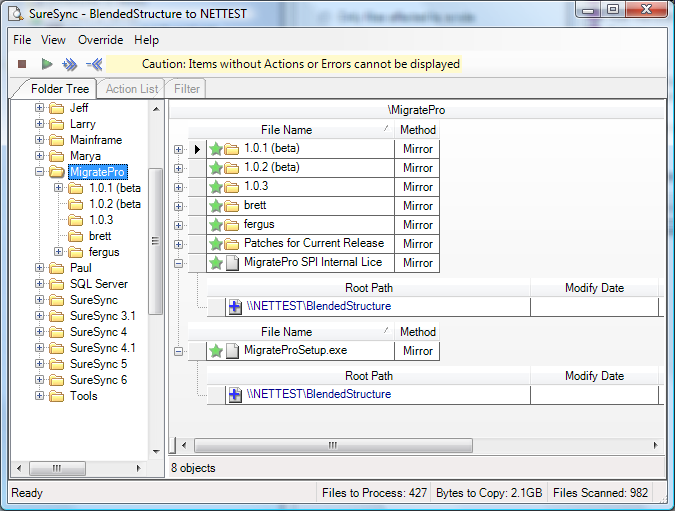Image resolution: width=675 pixels, height=511 pixels.
Task: Collapse the MigratePro tree node
Action: (x=40, y=172)
